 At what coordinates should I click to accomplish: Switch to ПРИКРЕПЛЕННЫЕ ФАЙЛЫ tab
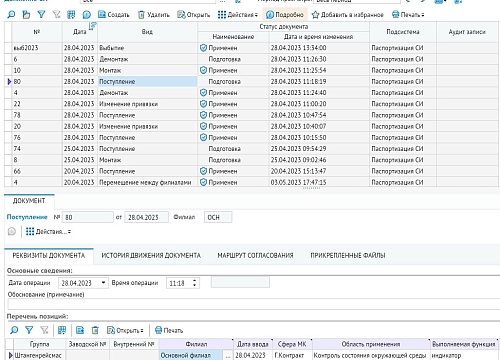pyautogui.click(x=348, y=255)
